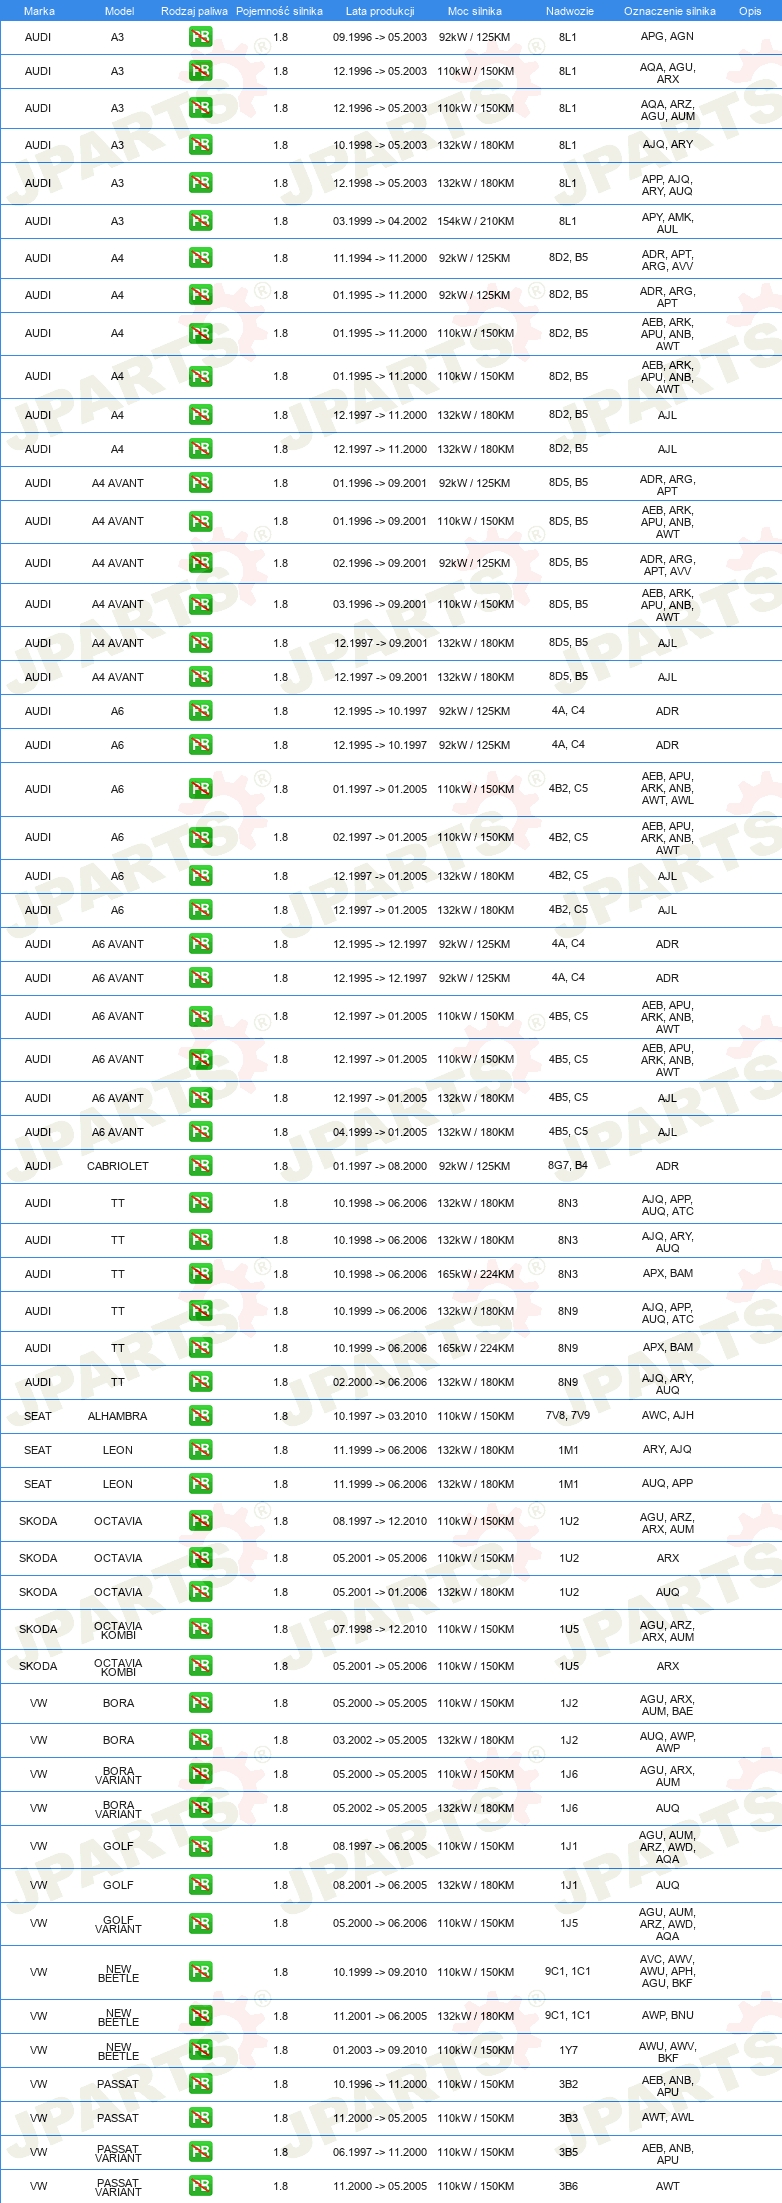Click the 'Opis' column header
The height and width of the screenshot is (2203, 782).
click(x=750, y=11)
